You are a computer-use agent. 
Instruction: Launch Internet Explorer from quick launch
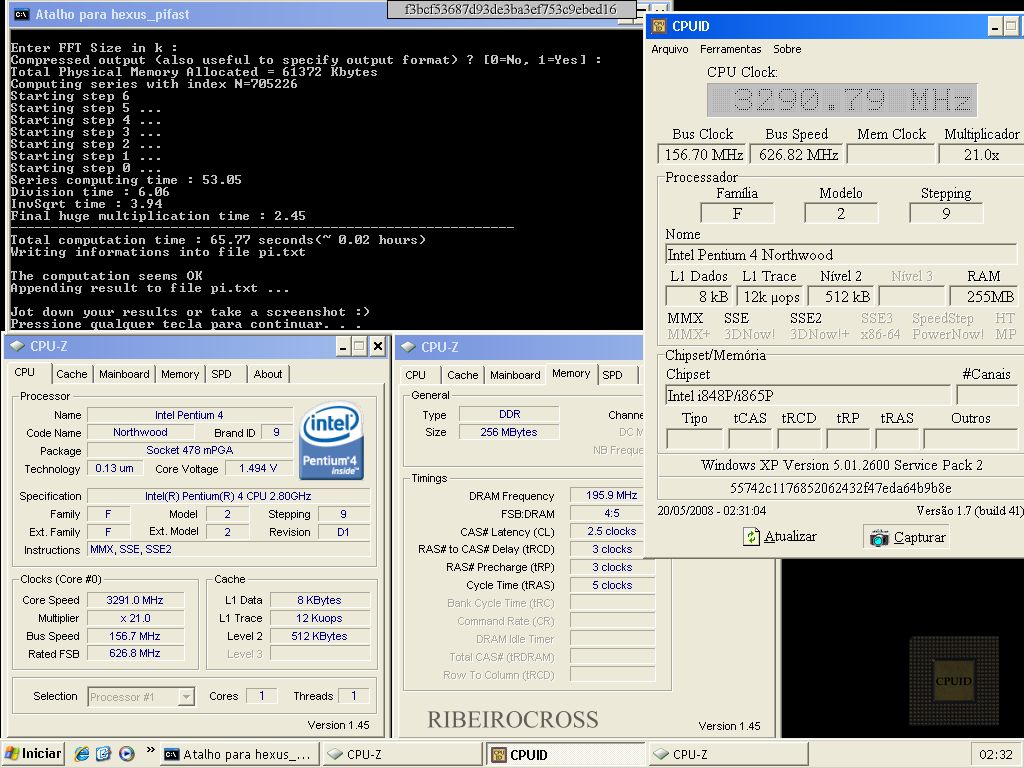(82, 754)
